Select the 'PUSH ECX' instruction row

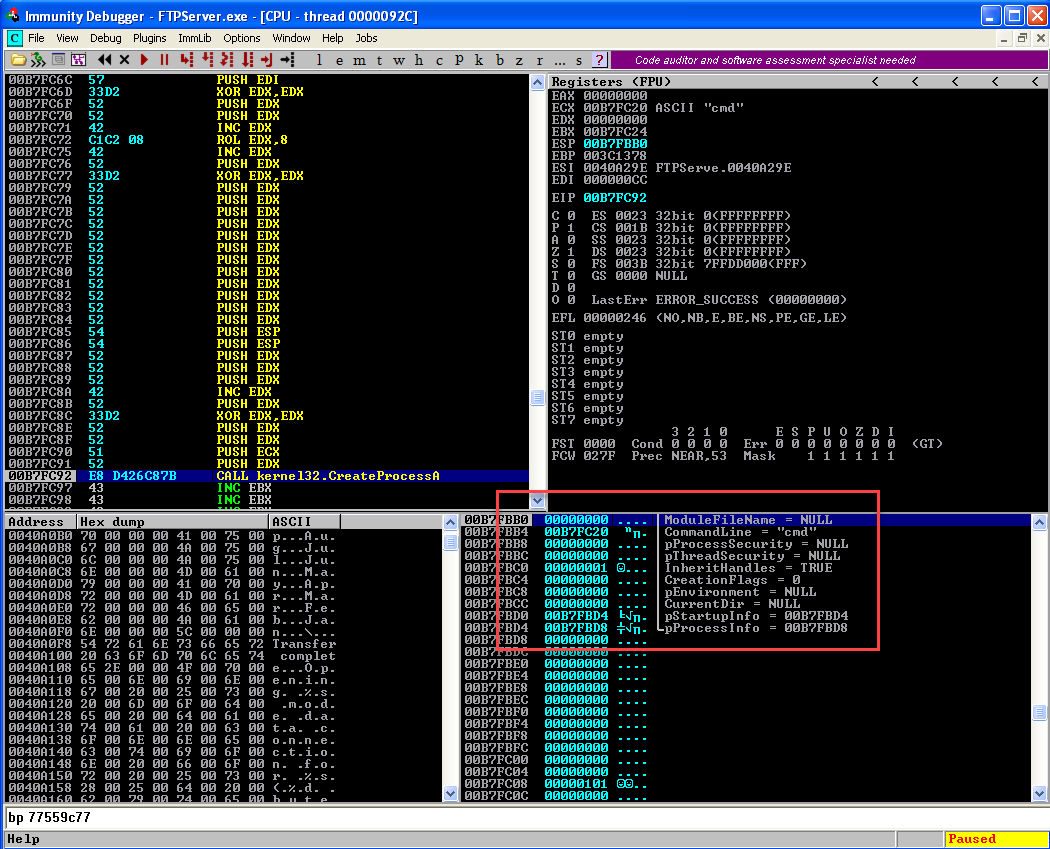(267, 452)
